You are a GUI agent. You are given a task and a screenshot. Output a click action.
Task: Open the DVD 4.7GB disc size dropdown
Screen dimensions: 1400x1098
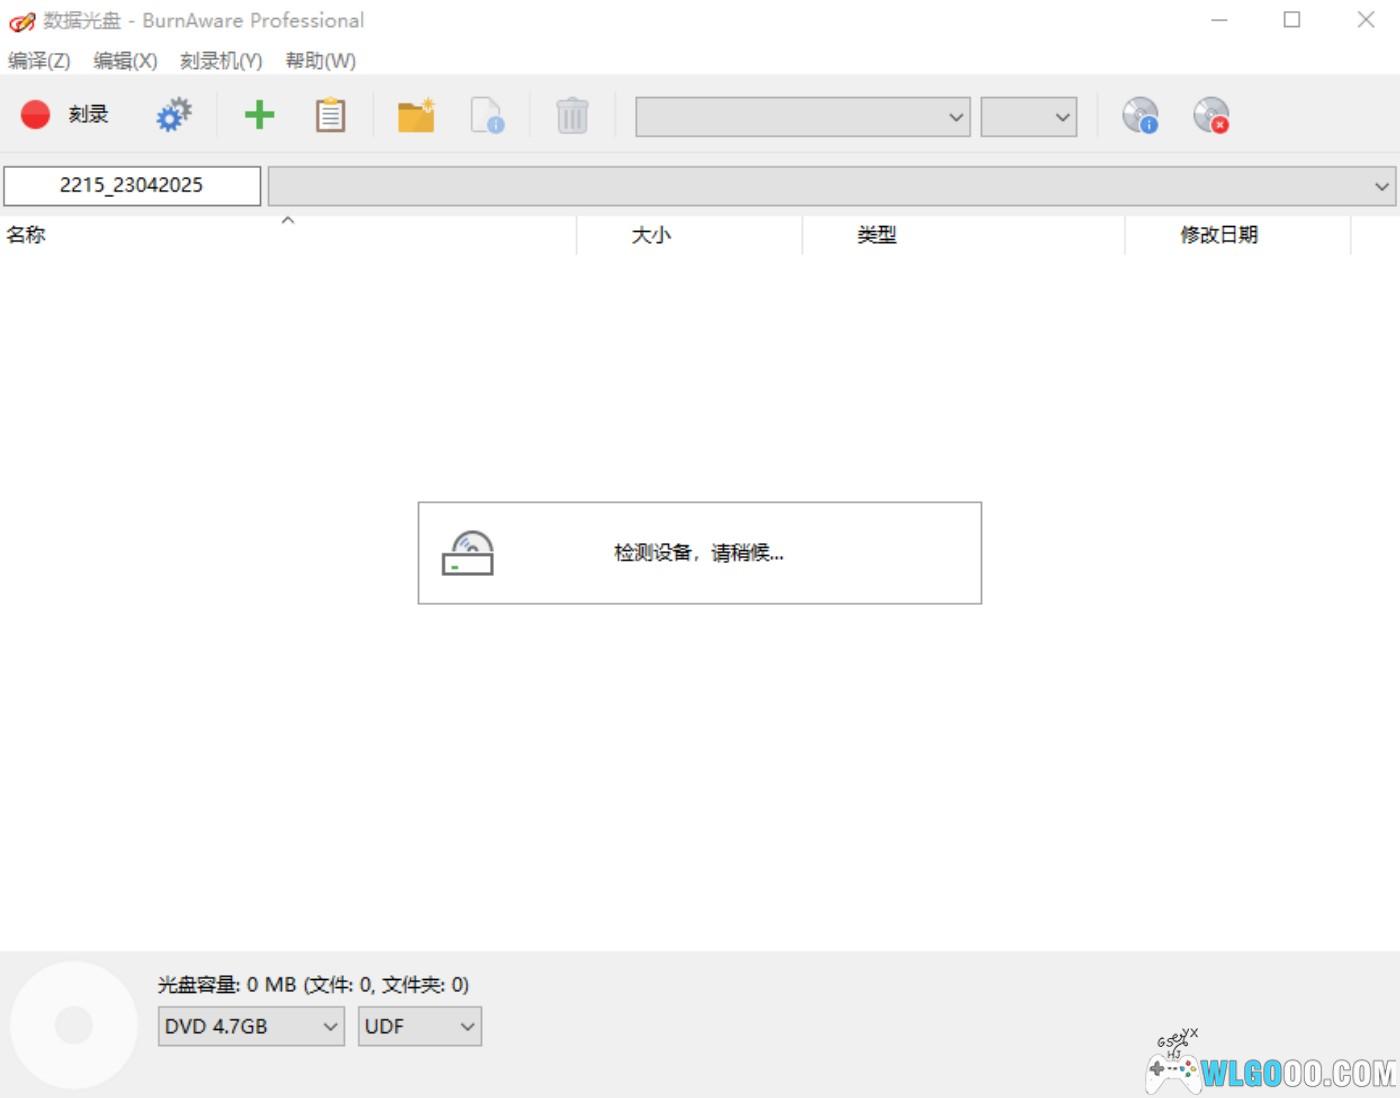coord(251,1026)
